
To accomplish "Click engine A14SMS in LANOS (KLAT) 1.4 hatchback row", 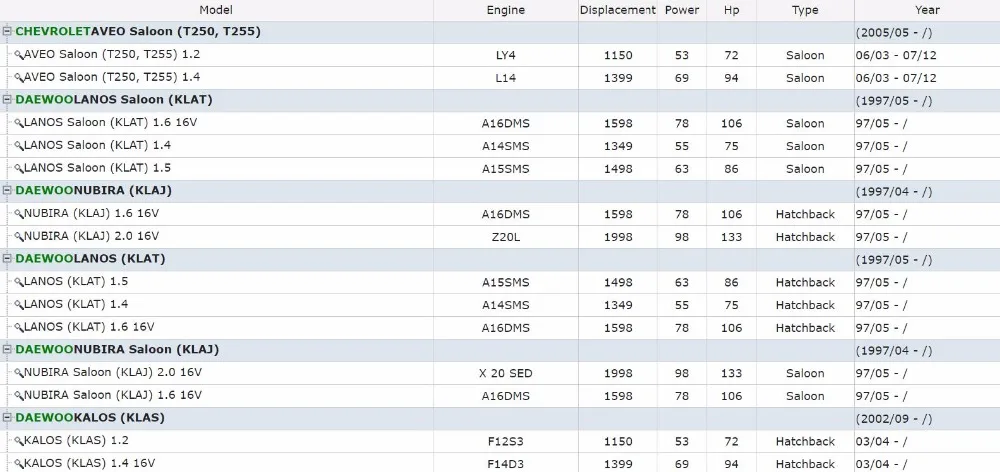I will coord(506,306).
